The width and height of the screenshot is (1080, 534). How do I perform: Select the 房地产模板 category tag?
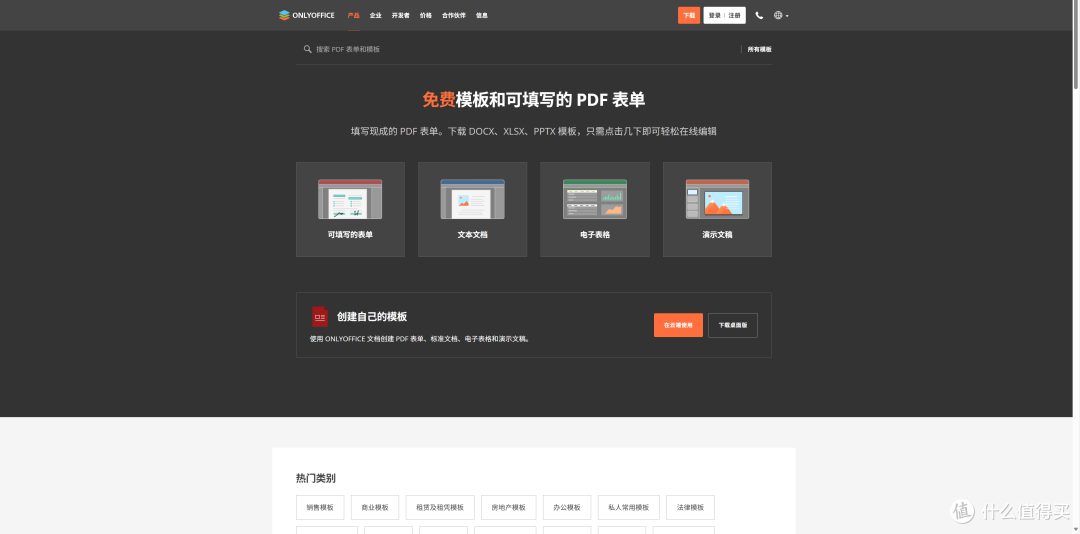(x=508, y=507)
